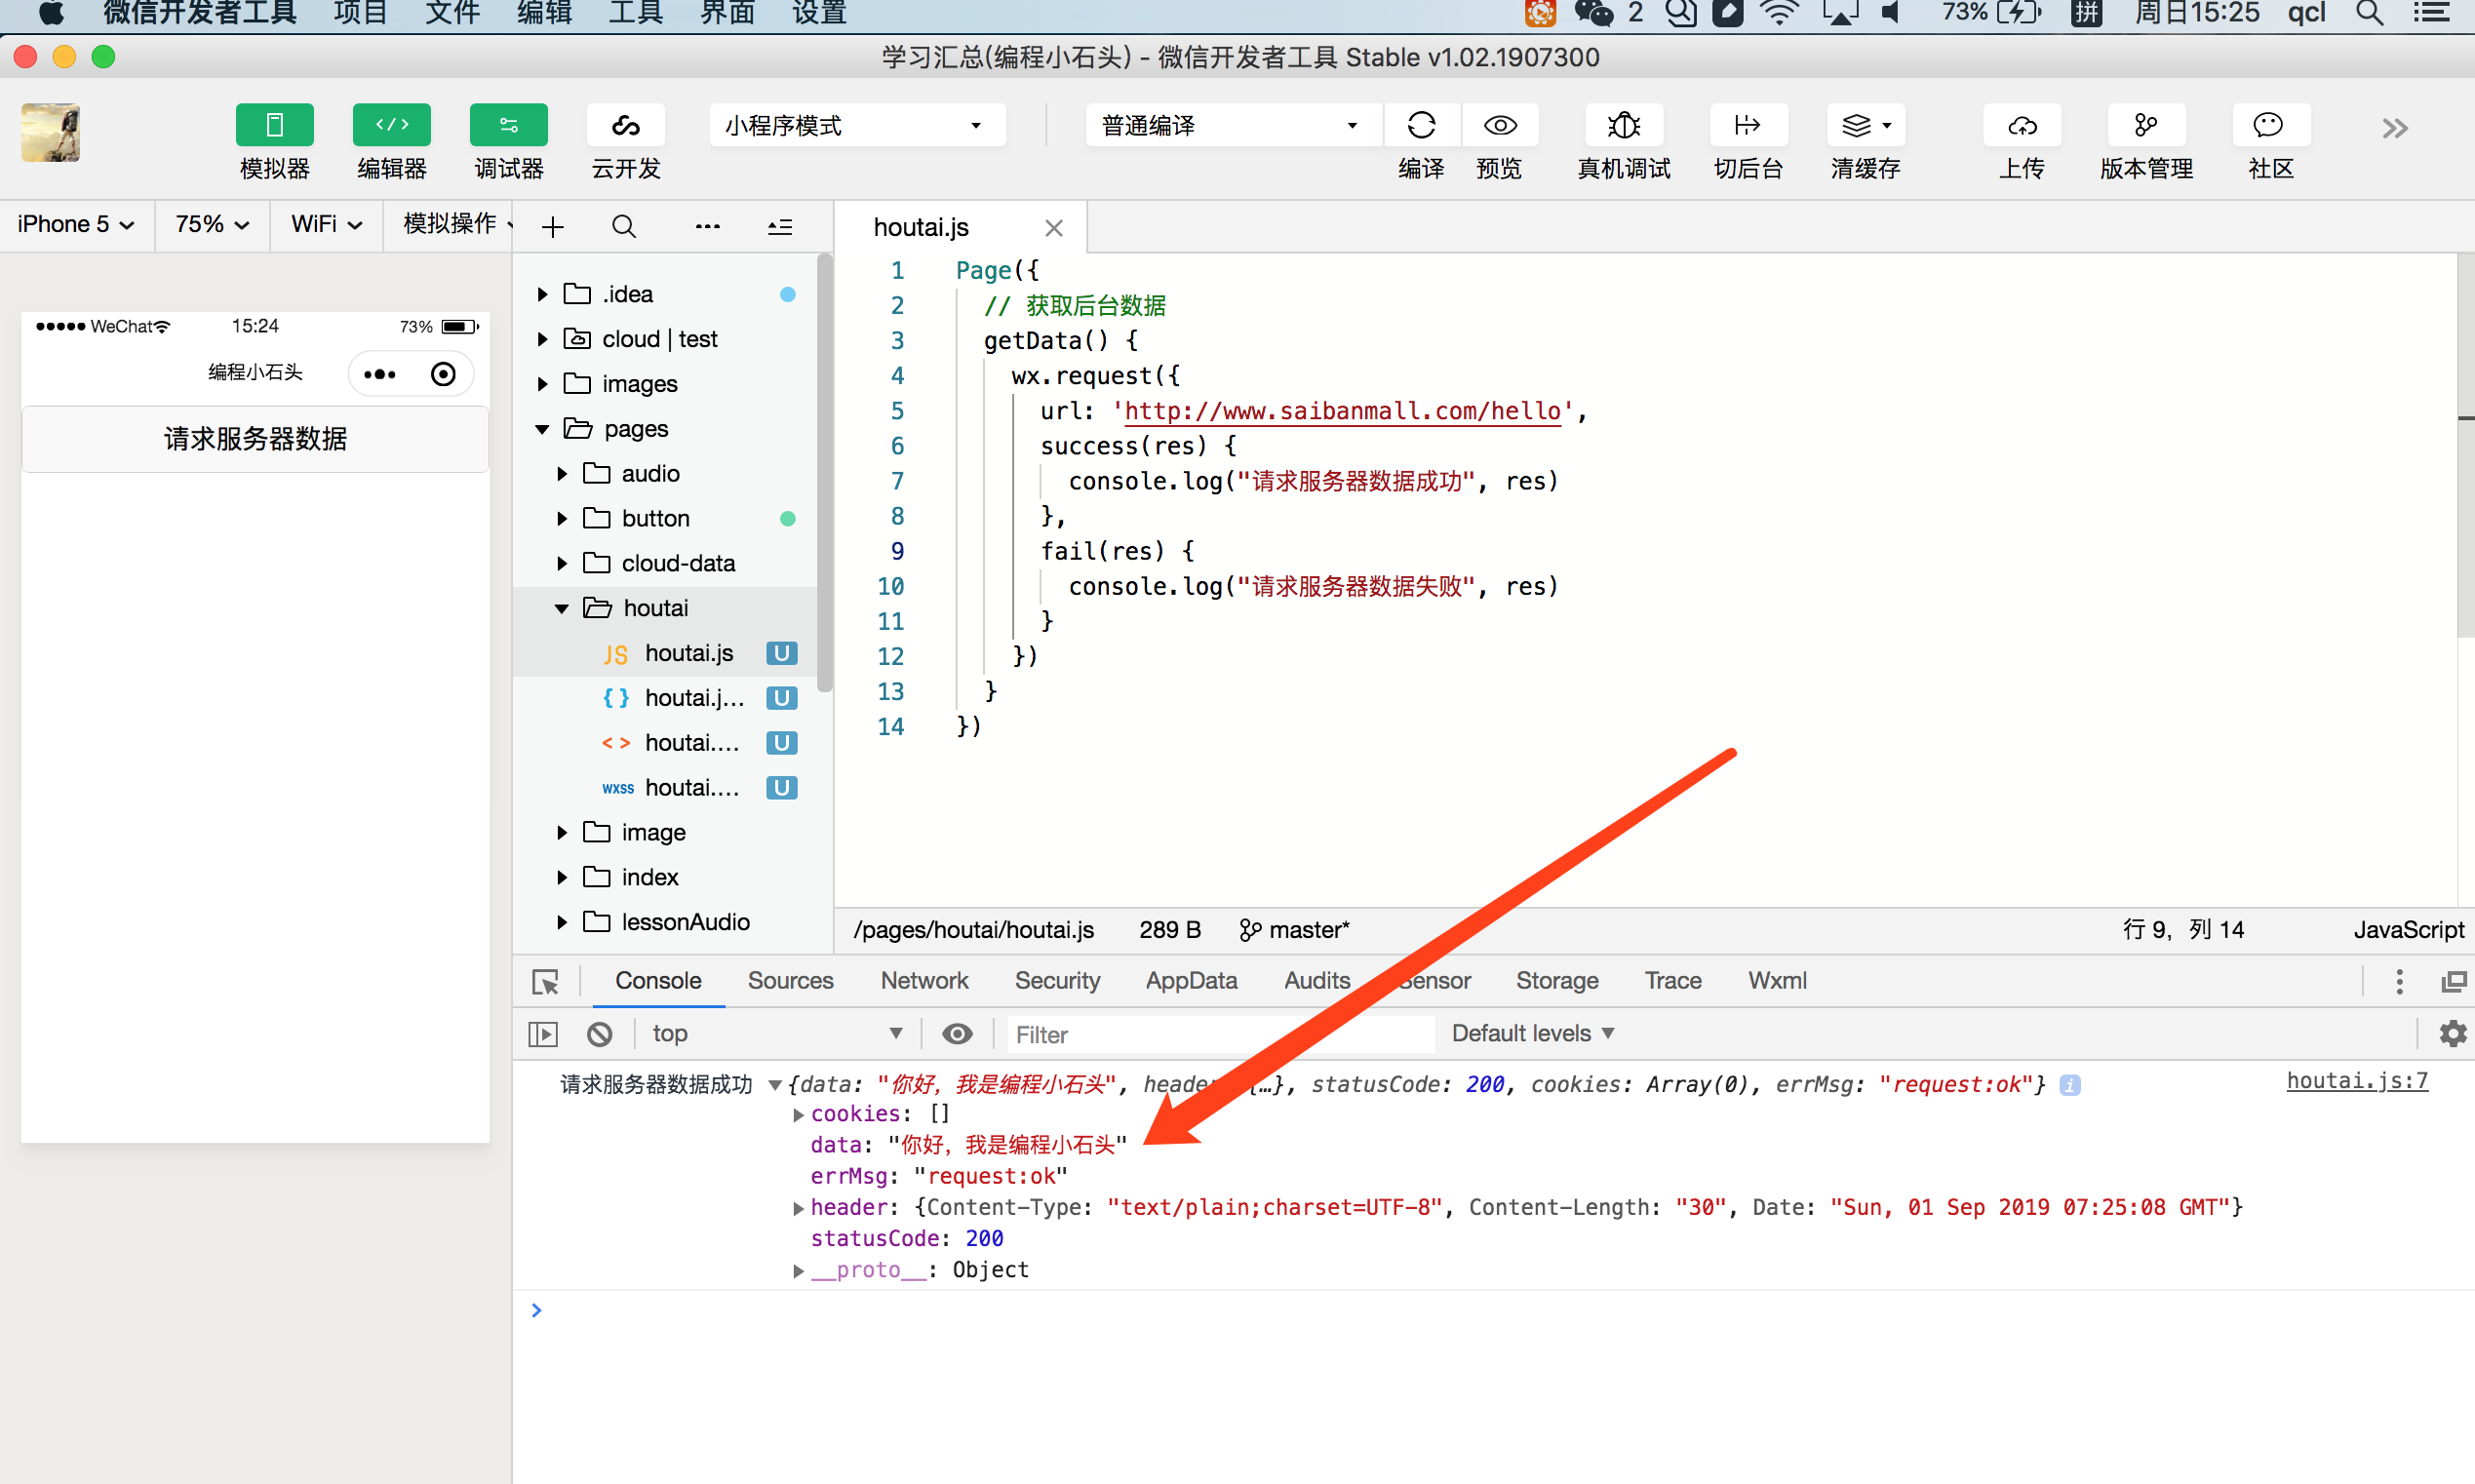Open the iPhone 5 device dropdown
Screen dimensions: 2475x1484
[x=76, y=224]
